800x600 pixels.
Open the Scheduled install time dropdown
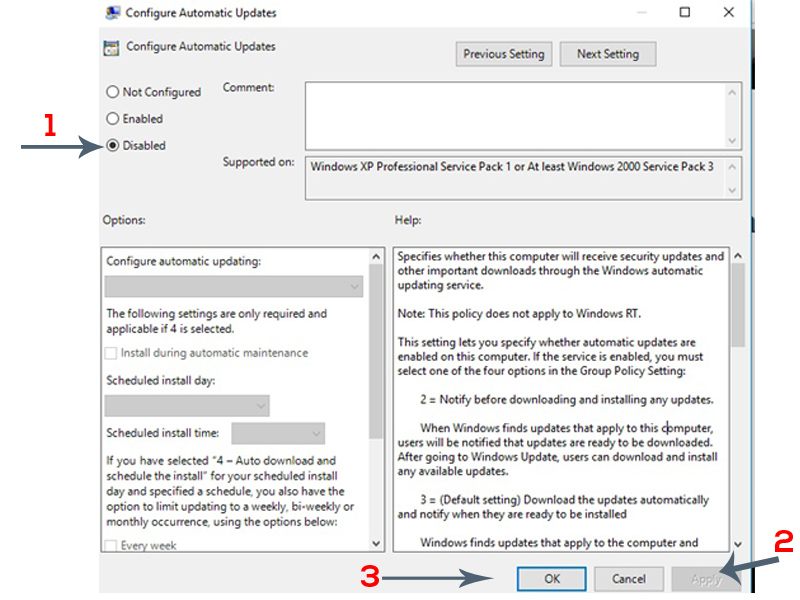(278, 434)
